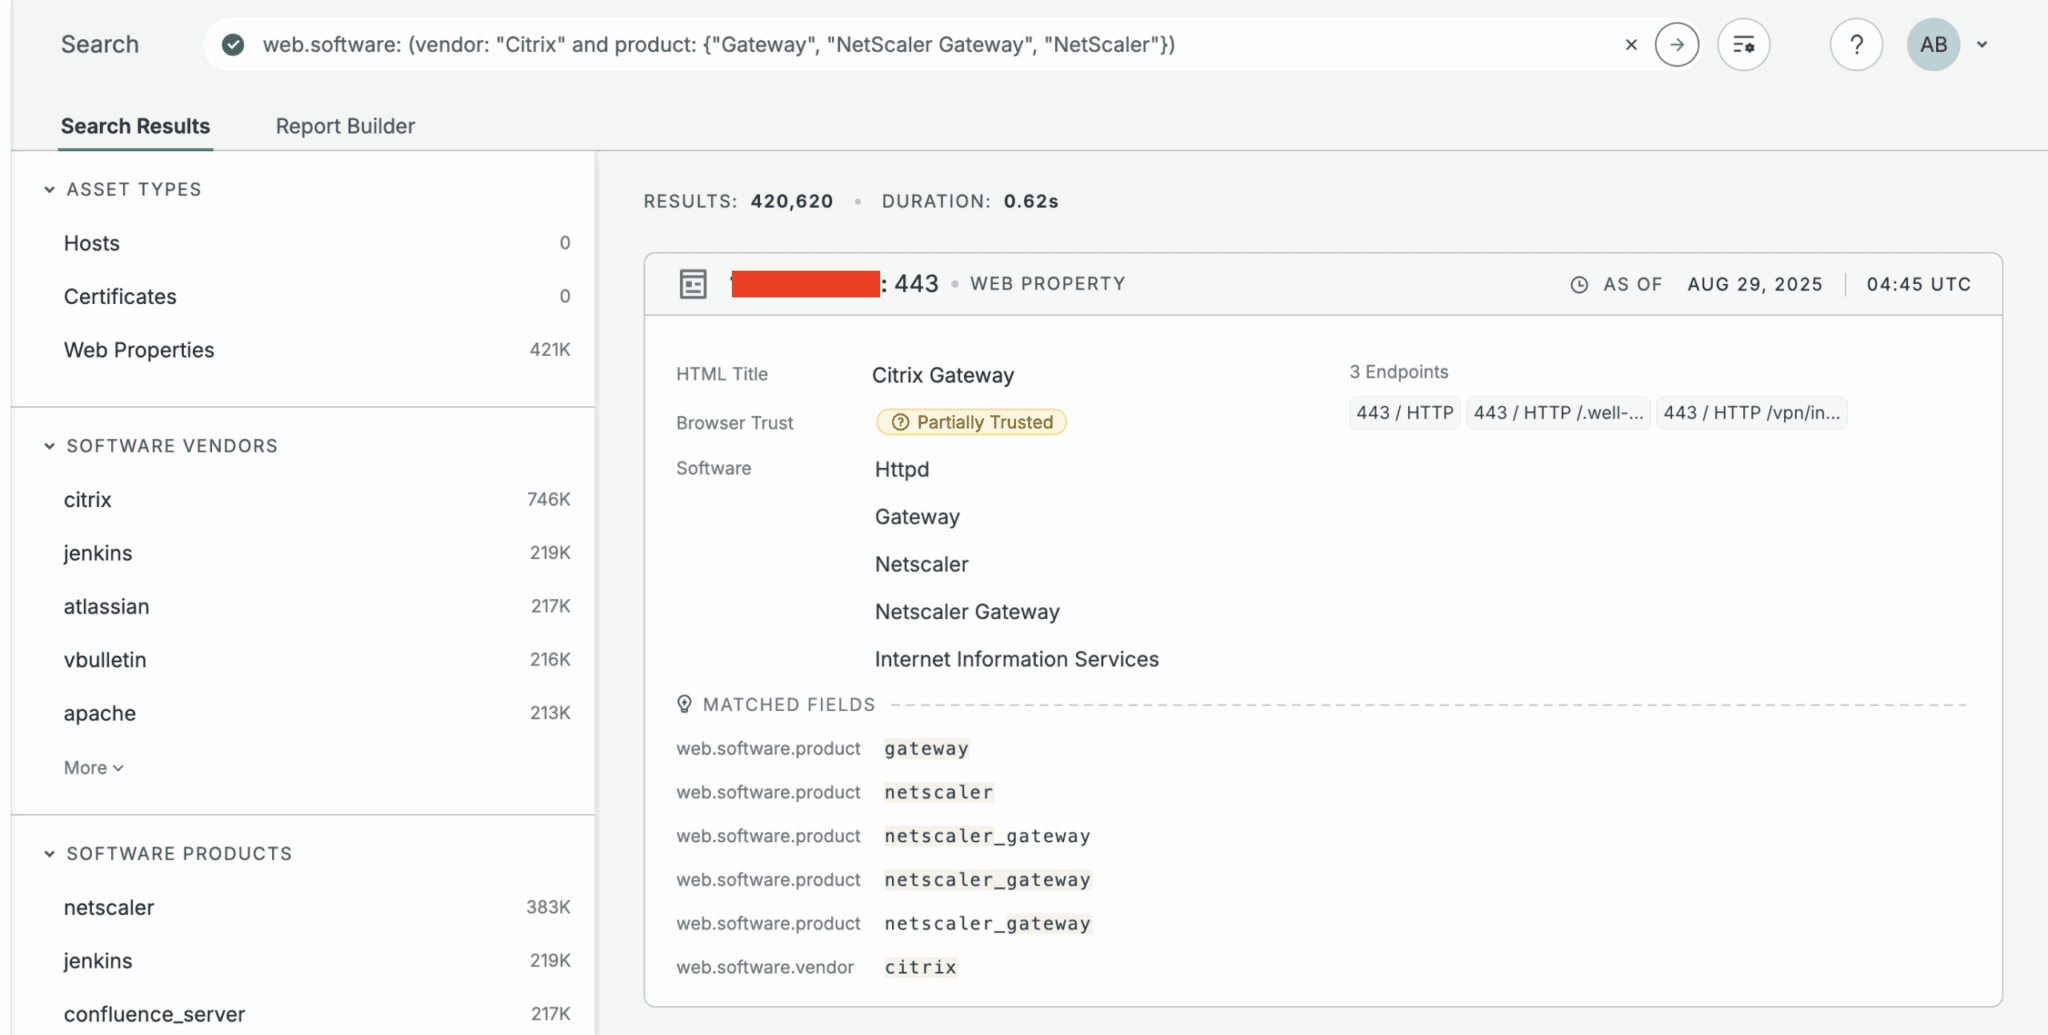Viewport: 2048px width, 1035px height.
Task: Filter by Web Properties asset type
Action: click(139, 350)
